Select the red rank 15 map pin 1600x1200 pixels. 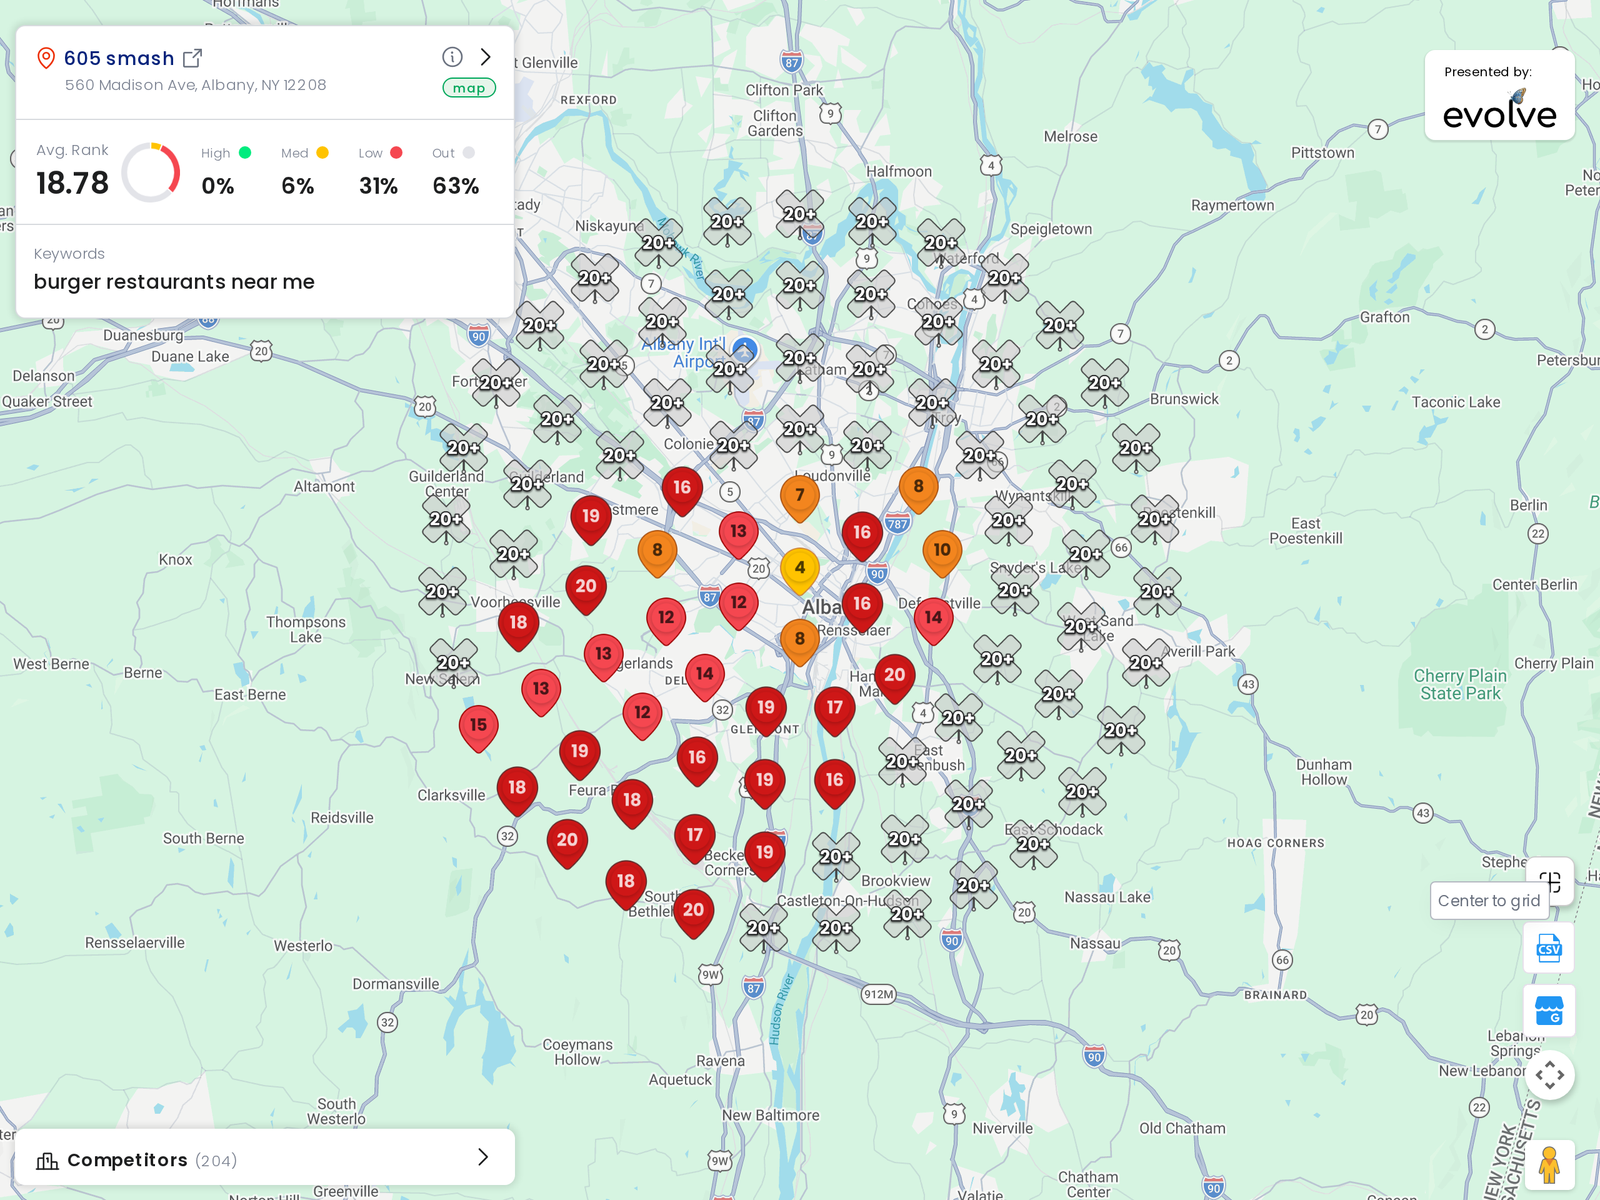[478, 729]
